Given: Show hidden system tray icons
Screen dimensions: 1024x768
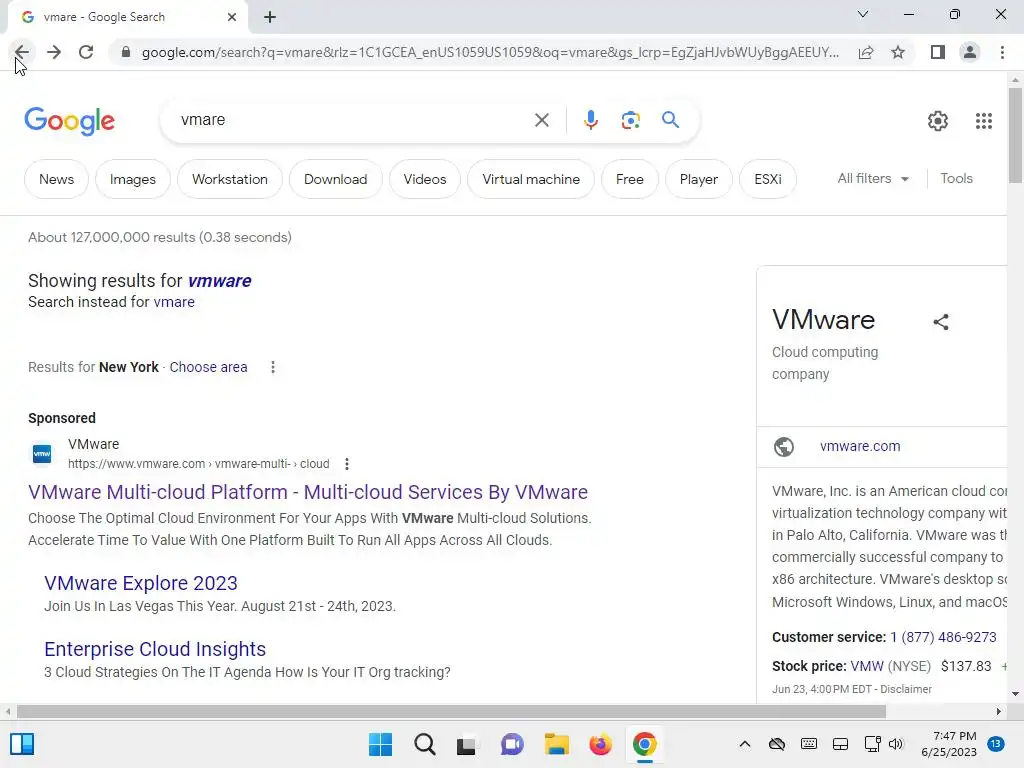Looking at the screenshot, I should pos(744,744).
